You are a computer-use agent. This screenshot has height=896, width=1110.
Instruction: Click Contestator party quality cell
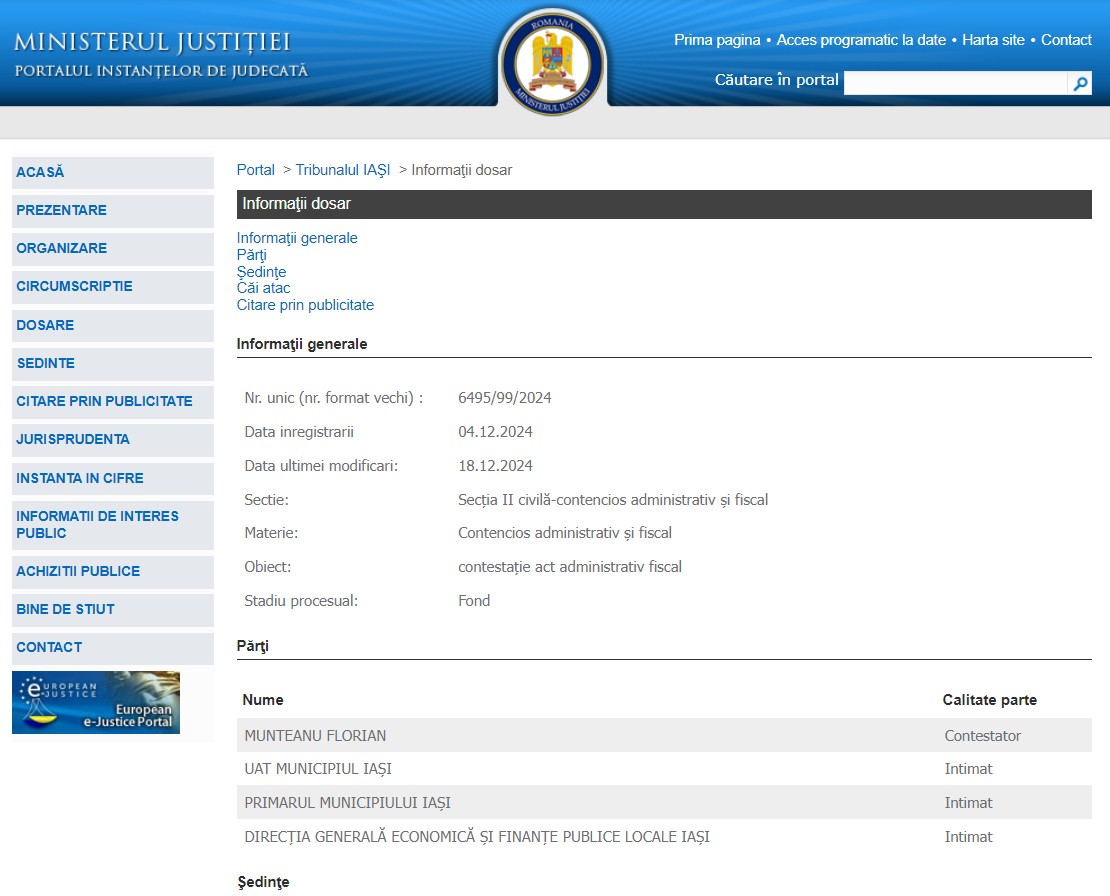point(983,736)
